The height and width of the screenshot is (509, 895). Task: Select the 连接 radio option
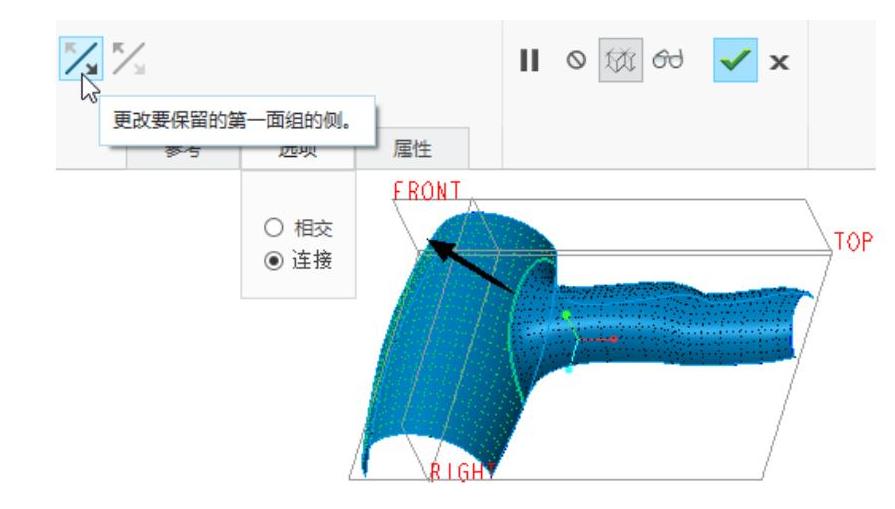(273, 261)
